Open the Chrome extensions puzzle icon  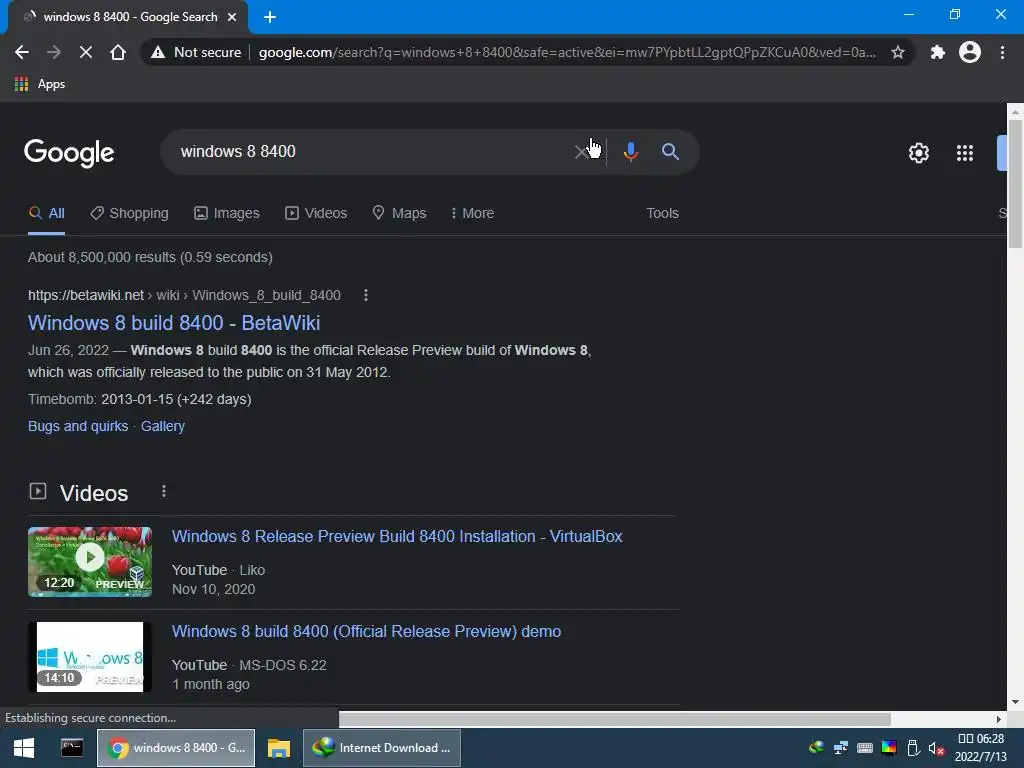tap(938, 52)
